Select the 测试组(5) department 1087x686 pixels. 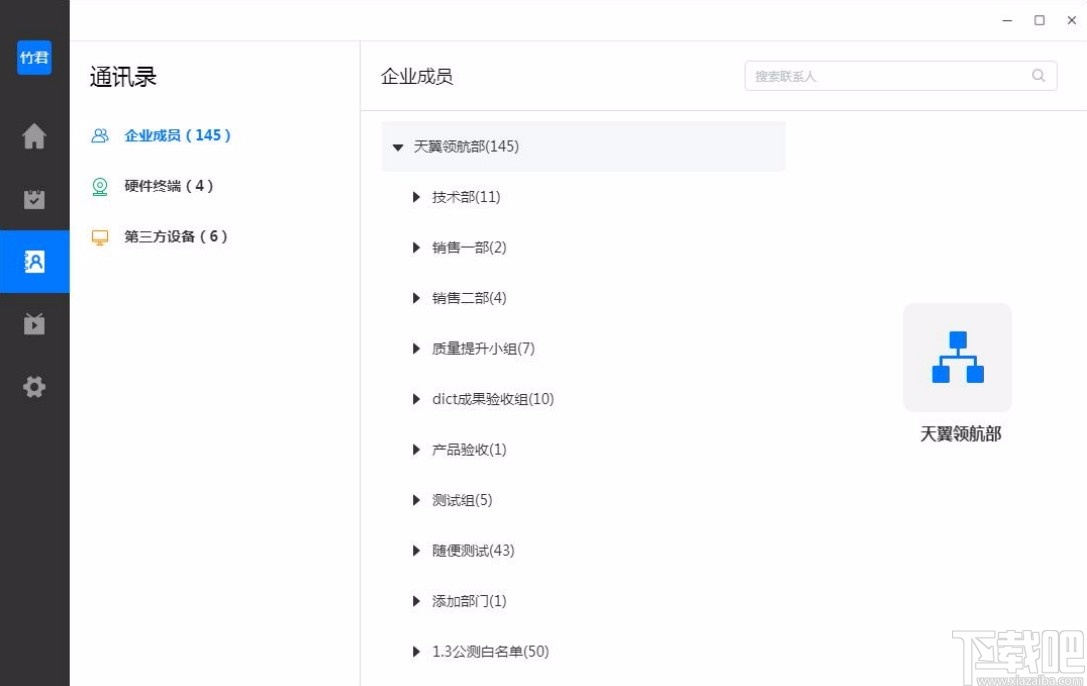click(x=462, y=500)
